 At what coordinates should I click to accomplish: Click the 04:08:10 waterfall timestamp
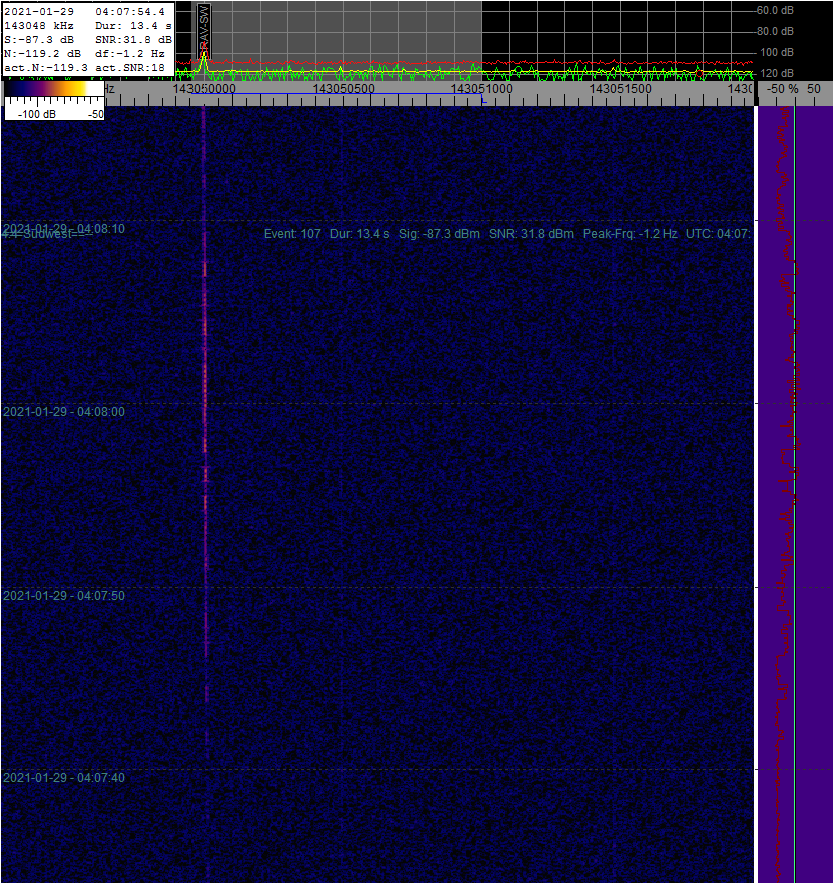coord(64,228)
